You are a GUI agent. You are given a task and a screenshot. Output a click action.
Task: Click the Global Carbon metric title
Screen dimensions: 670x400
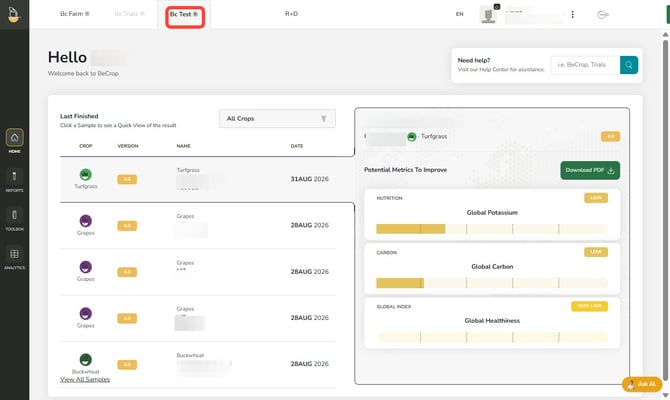tap(492, 266)
